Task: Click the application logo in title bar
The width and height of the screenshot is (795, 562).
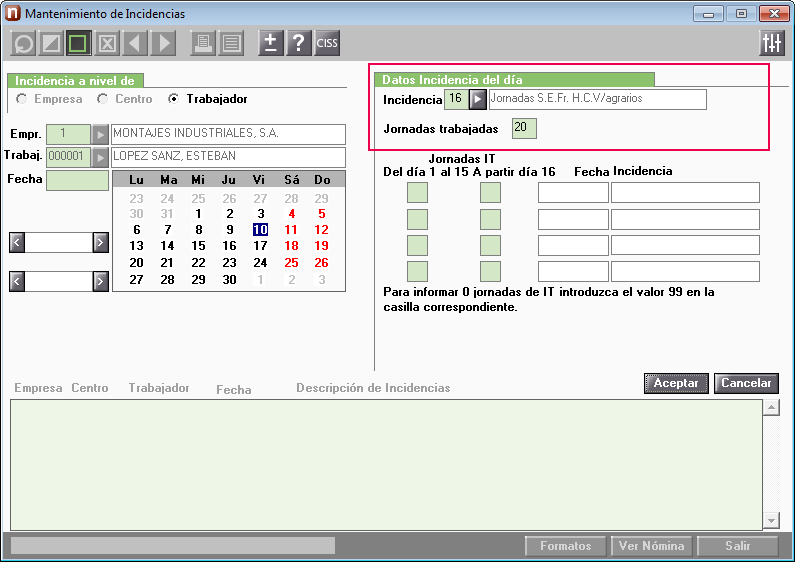Action: coord(12,13)
